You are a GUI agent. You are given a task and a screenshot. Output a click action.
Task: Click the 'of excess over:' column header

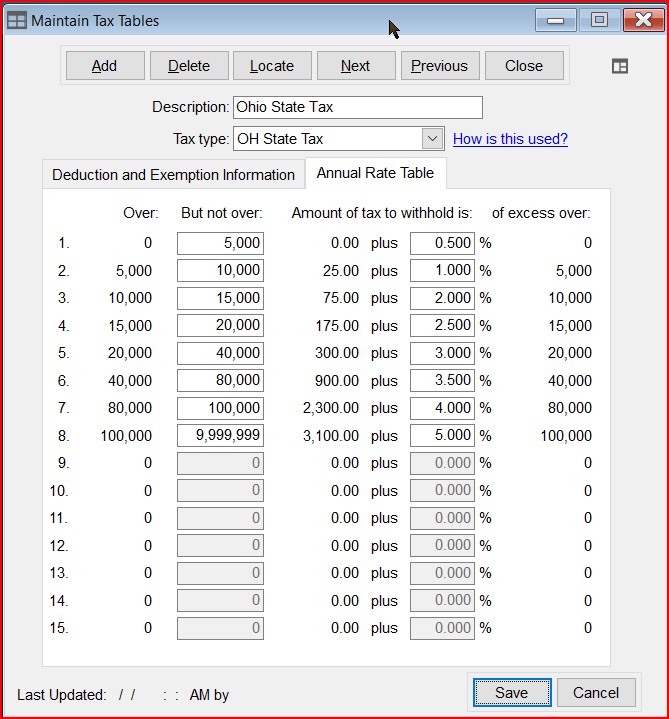541,213
